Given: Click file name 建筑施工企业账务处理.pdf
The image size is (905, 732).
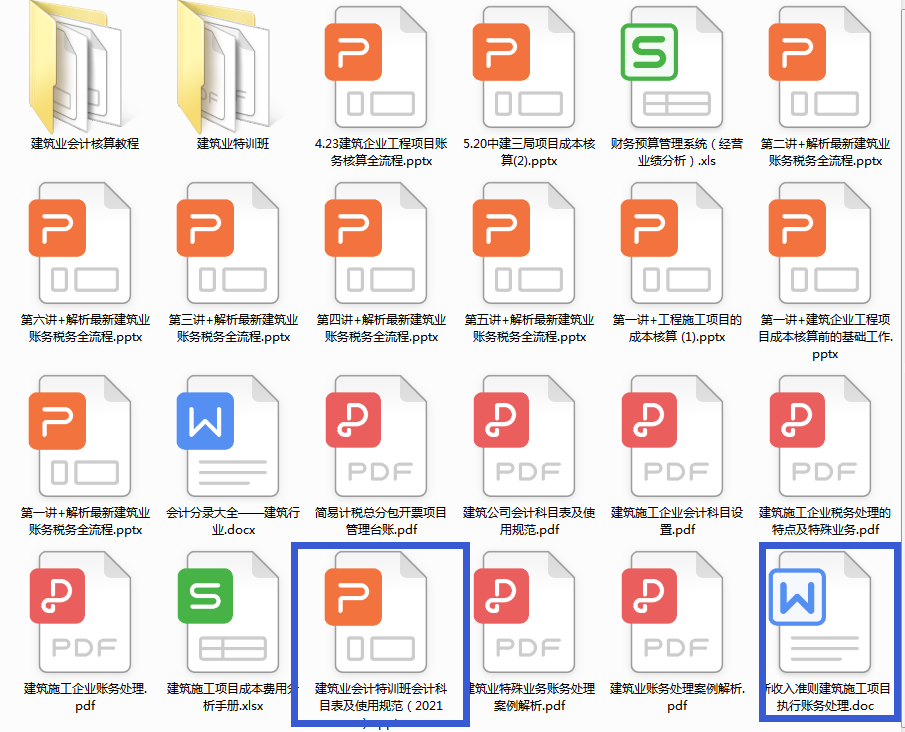Looking at the screenshot, I should pyautogui.click(x=85, y=697).
